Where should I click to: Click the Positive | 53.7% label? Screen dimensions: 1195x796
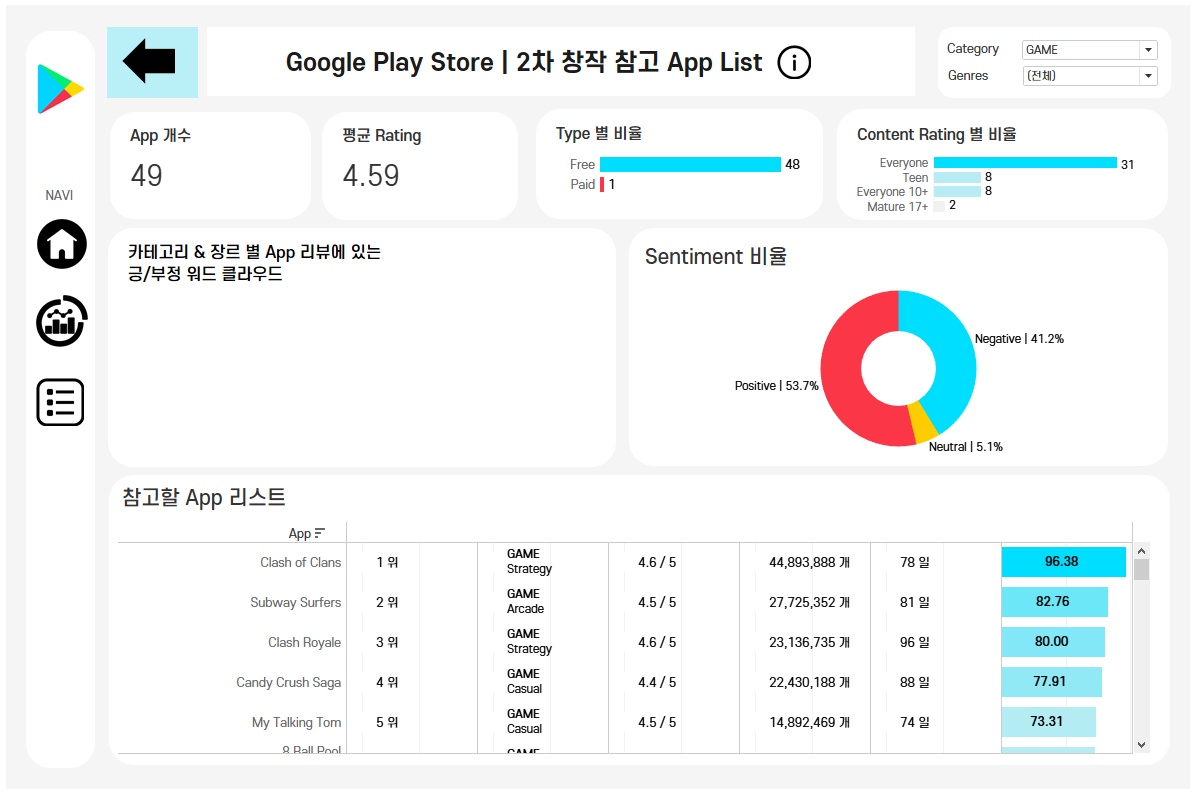(x=777, y=386)
